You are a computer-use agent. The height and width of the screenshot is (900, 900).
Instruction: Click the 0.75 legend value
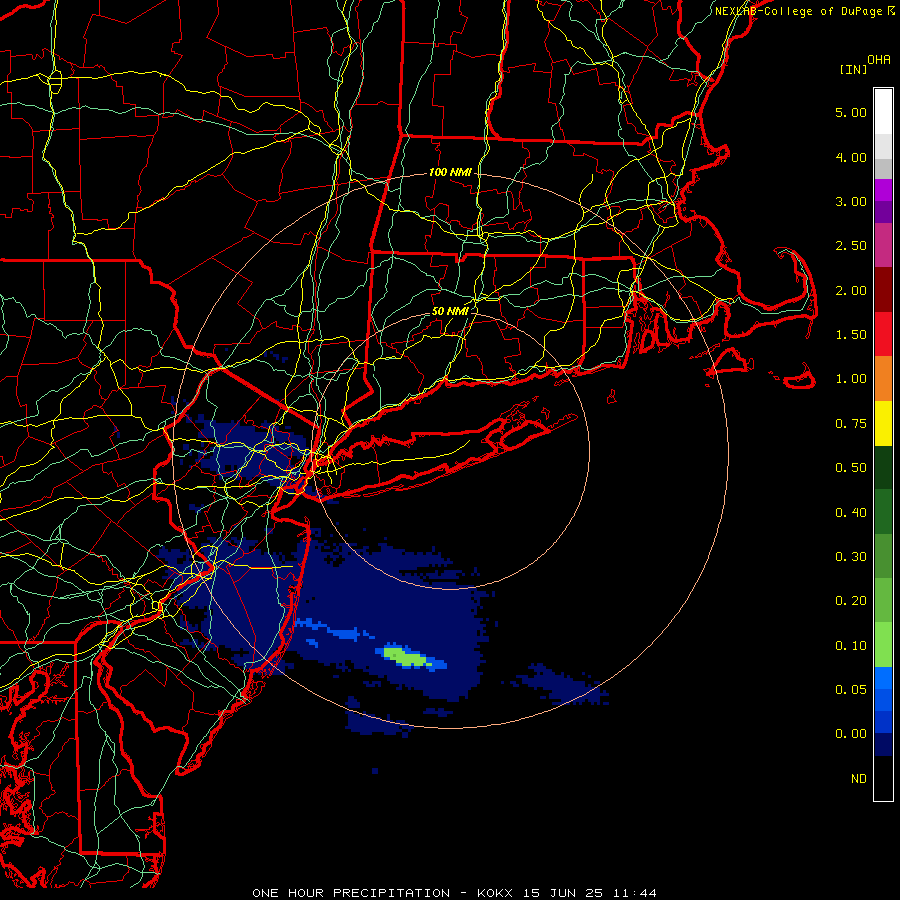pyautogui.click(x=851, y=424)
